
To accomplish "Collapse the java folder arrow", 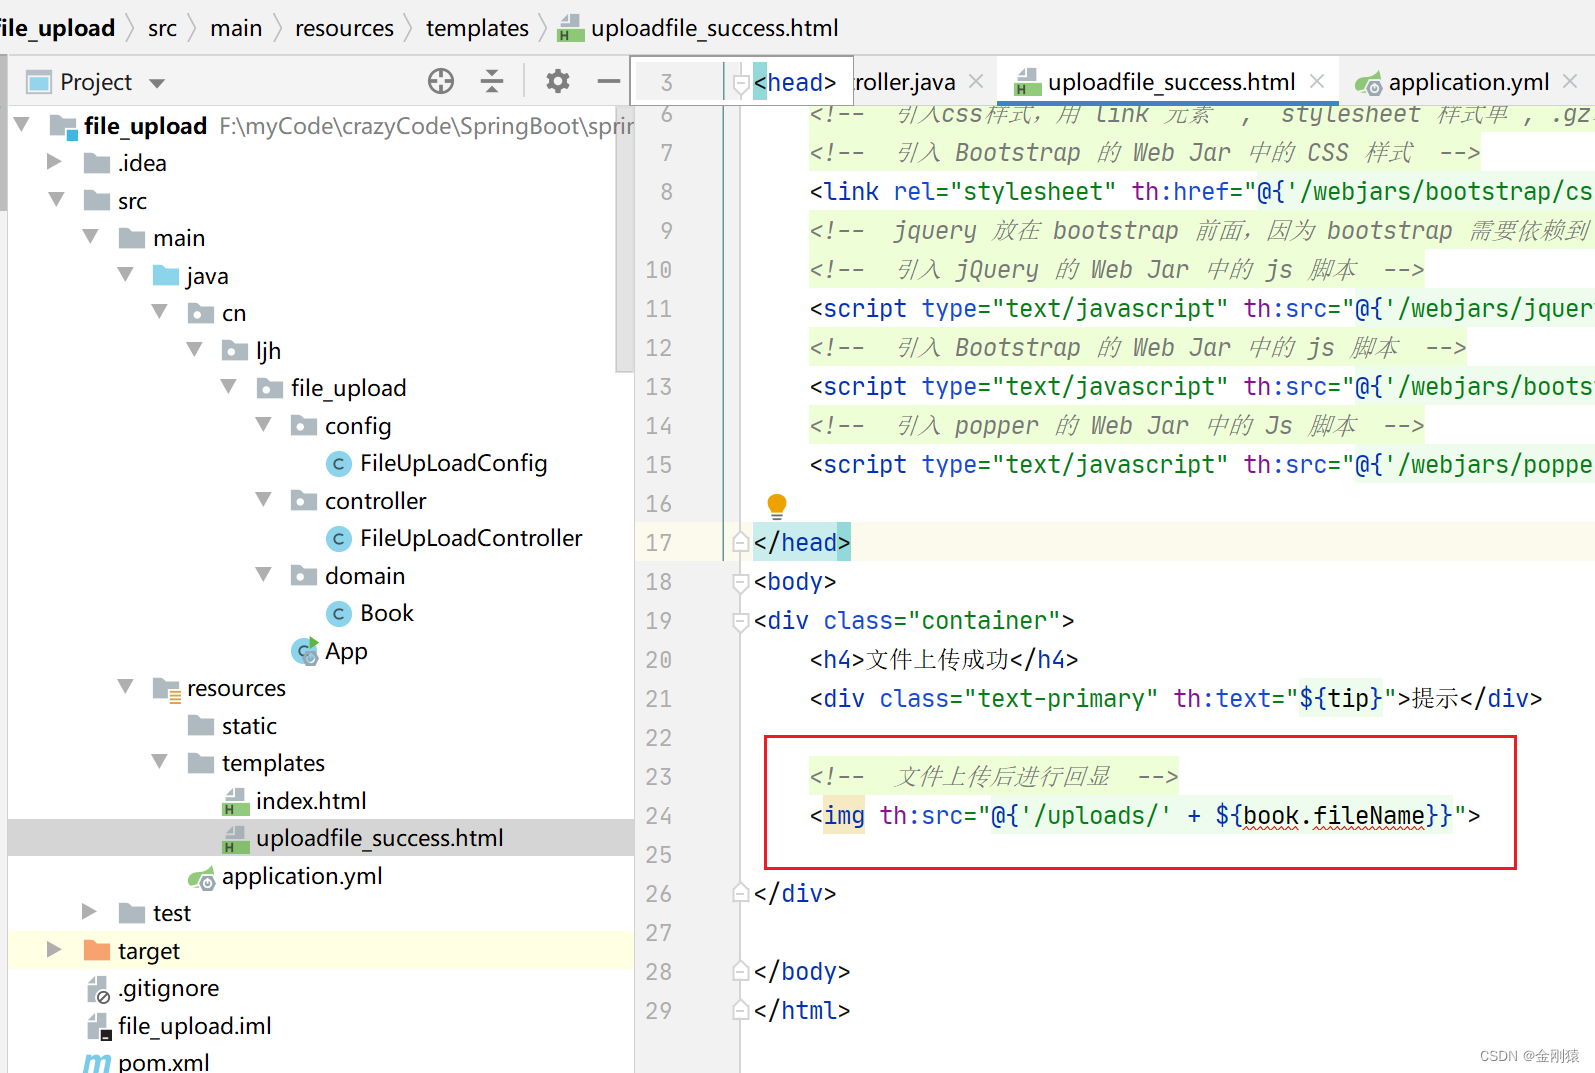I will point(125,274).
